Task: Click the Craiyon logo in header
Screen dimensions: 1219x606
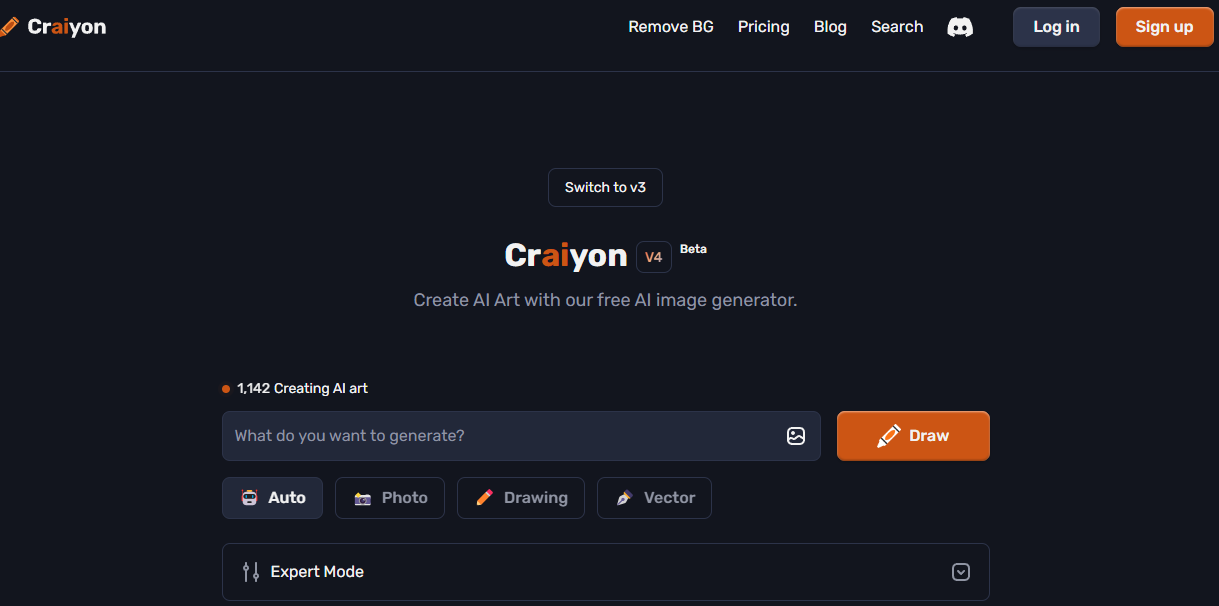Action: (53, 27)
